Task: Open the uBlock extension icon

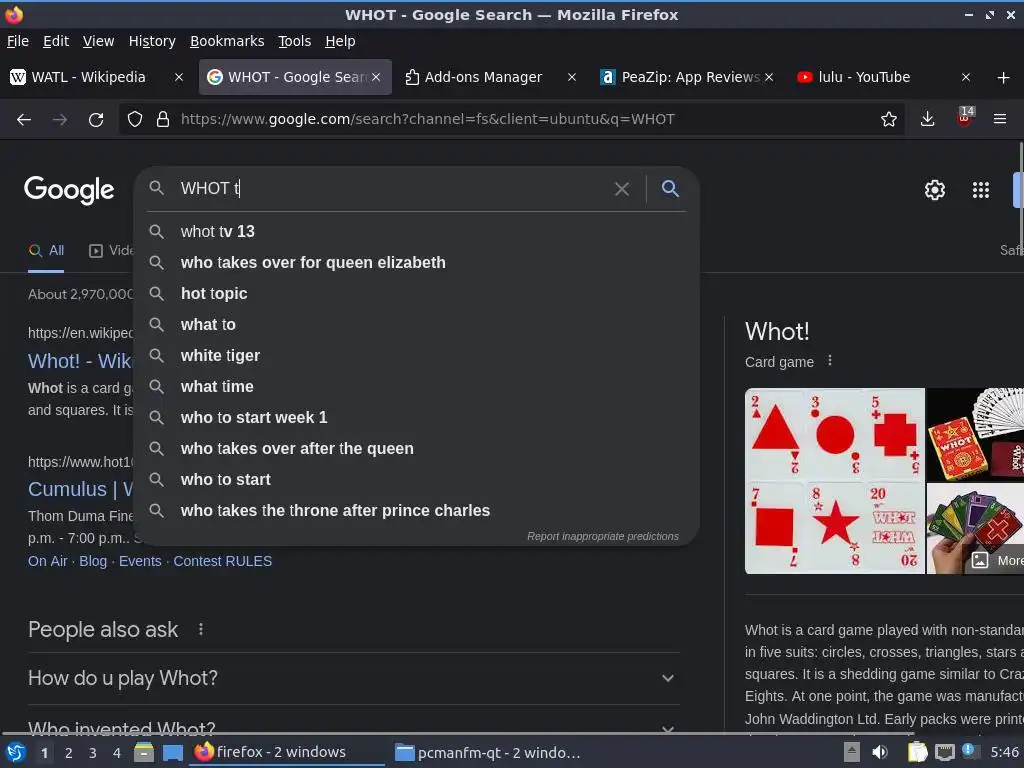Action: 965,118
